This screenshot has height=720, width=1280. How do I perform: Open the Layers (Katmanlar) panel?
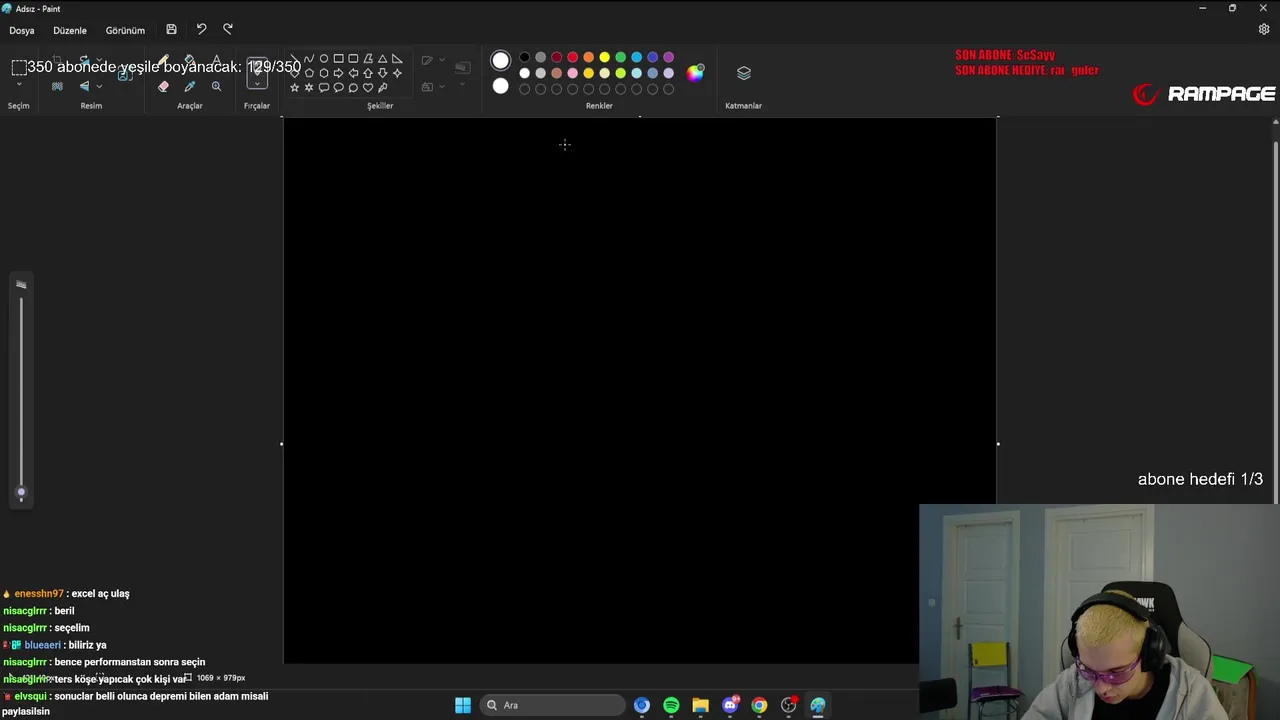pos(744,73)
